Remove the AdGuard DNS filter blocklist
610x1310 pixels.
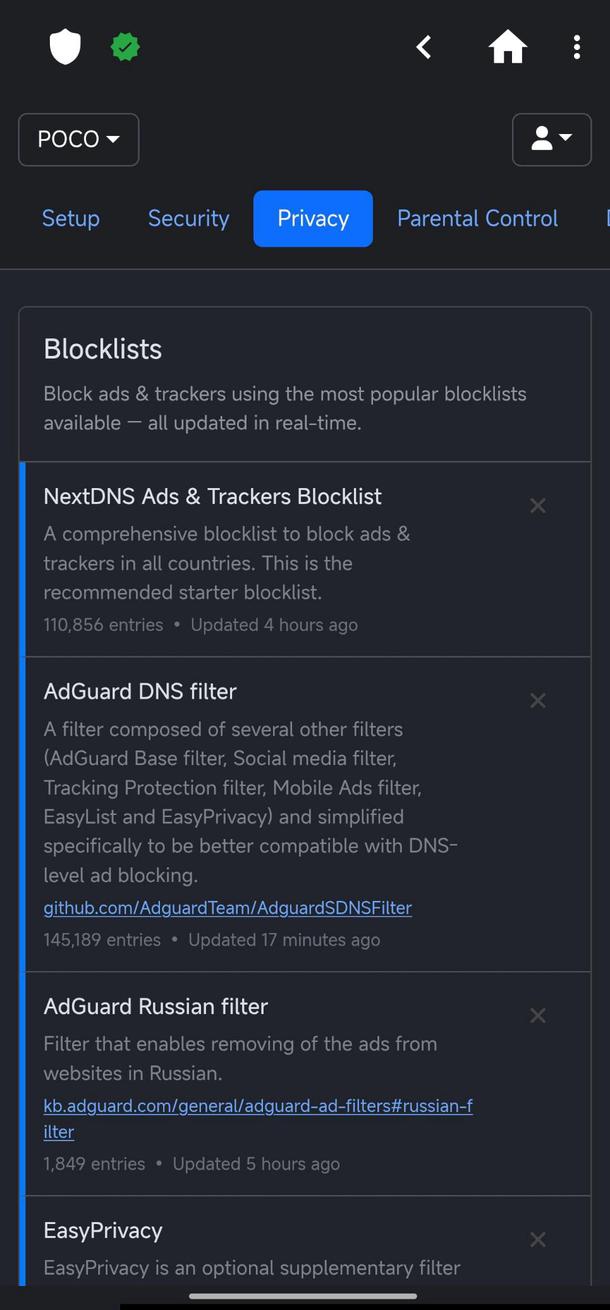coord(537,700)
